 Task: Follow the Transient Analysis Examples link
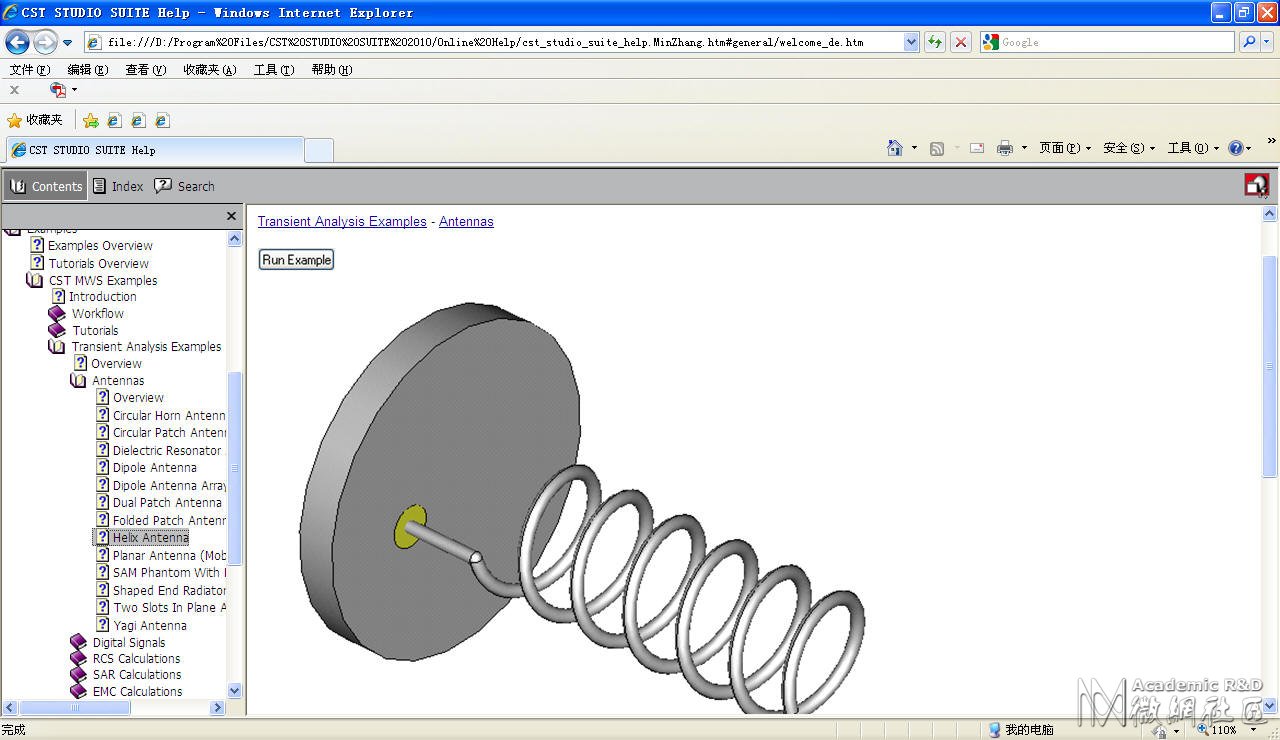pos(342,222)
